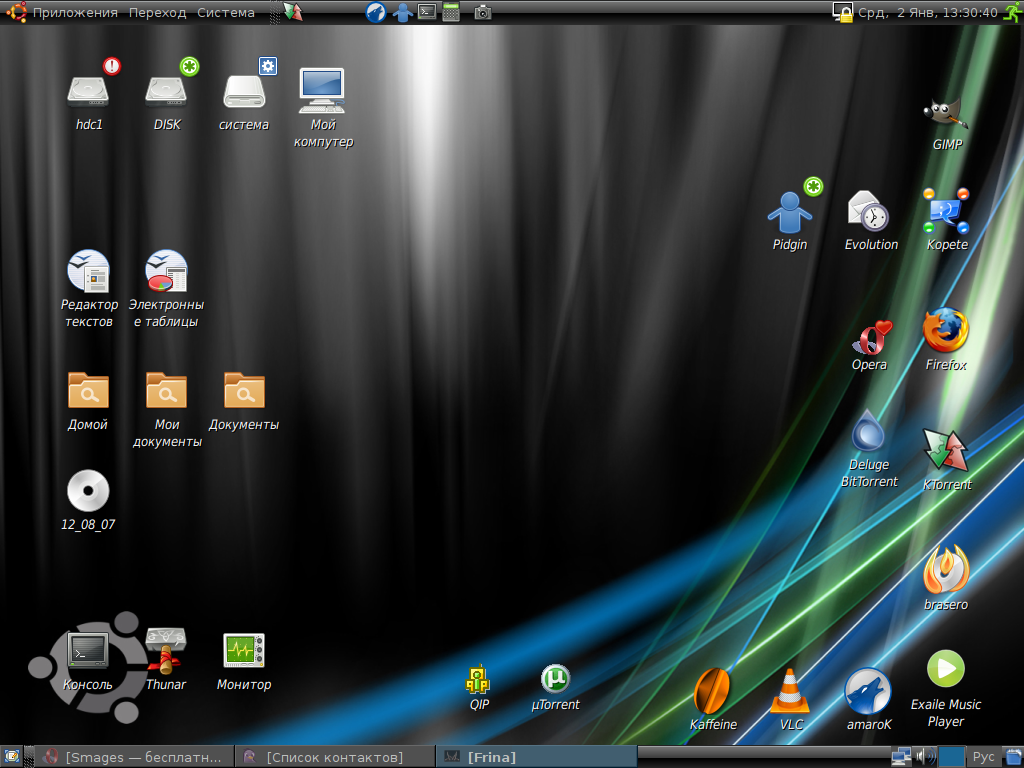Open the Переход menu
1024x768 pixels.
pyautogui.click(x=157, y=12)
